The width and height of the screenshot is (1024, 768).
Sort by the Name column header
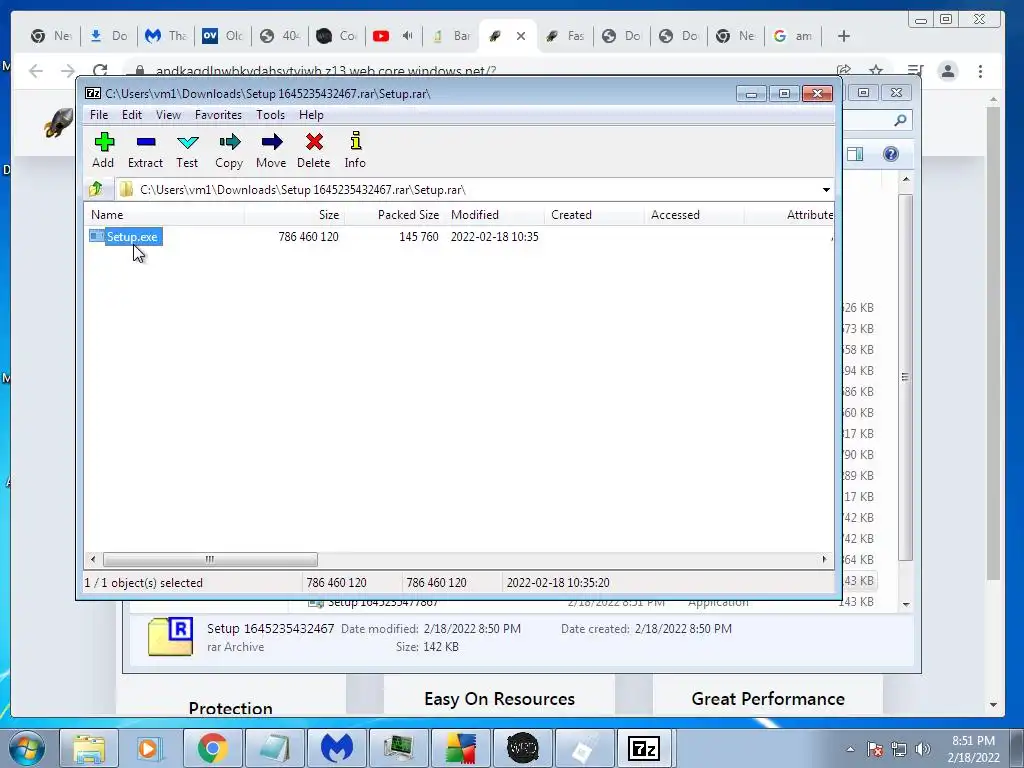pyautogui.click(x=164, y=215)
